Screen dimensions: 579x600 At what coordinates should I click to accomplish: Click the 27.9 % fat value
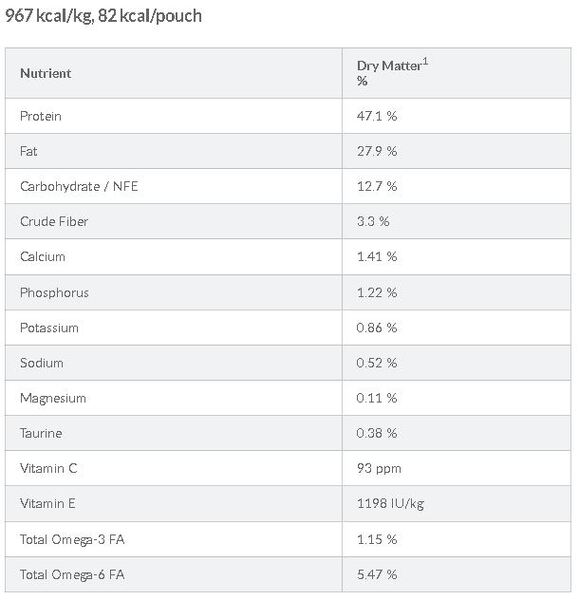point(377,151)
